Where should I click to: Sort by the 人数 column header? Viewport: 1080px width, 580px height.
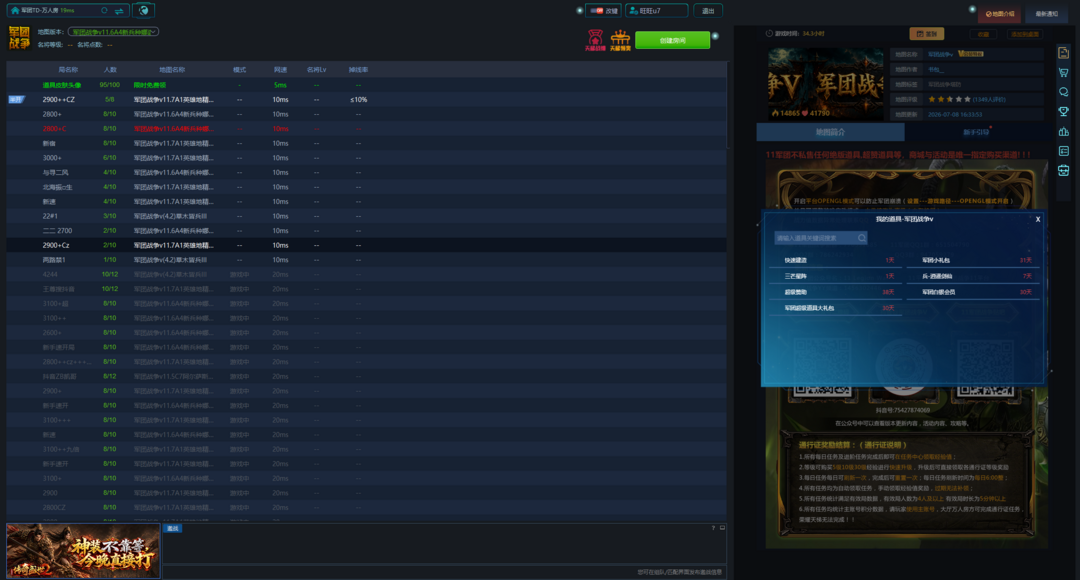click(110, 70)
